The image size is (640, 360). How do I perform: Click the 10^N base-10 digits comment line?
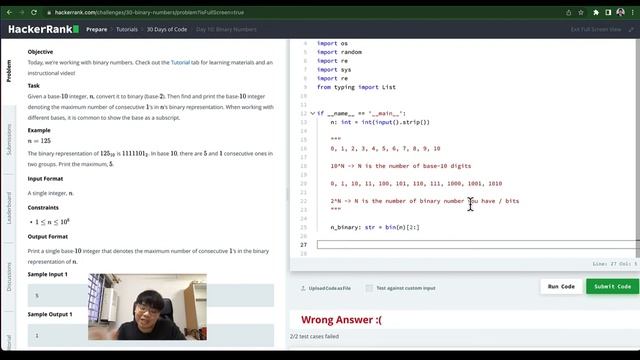point(401,166)
